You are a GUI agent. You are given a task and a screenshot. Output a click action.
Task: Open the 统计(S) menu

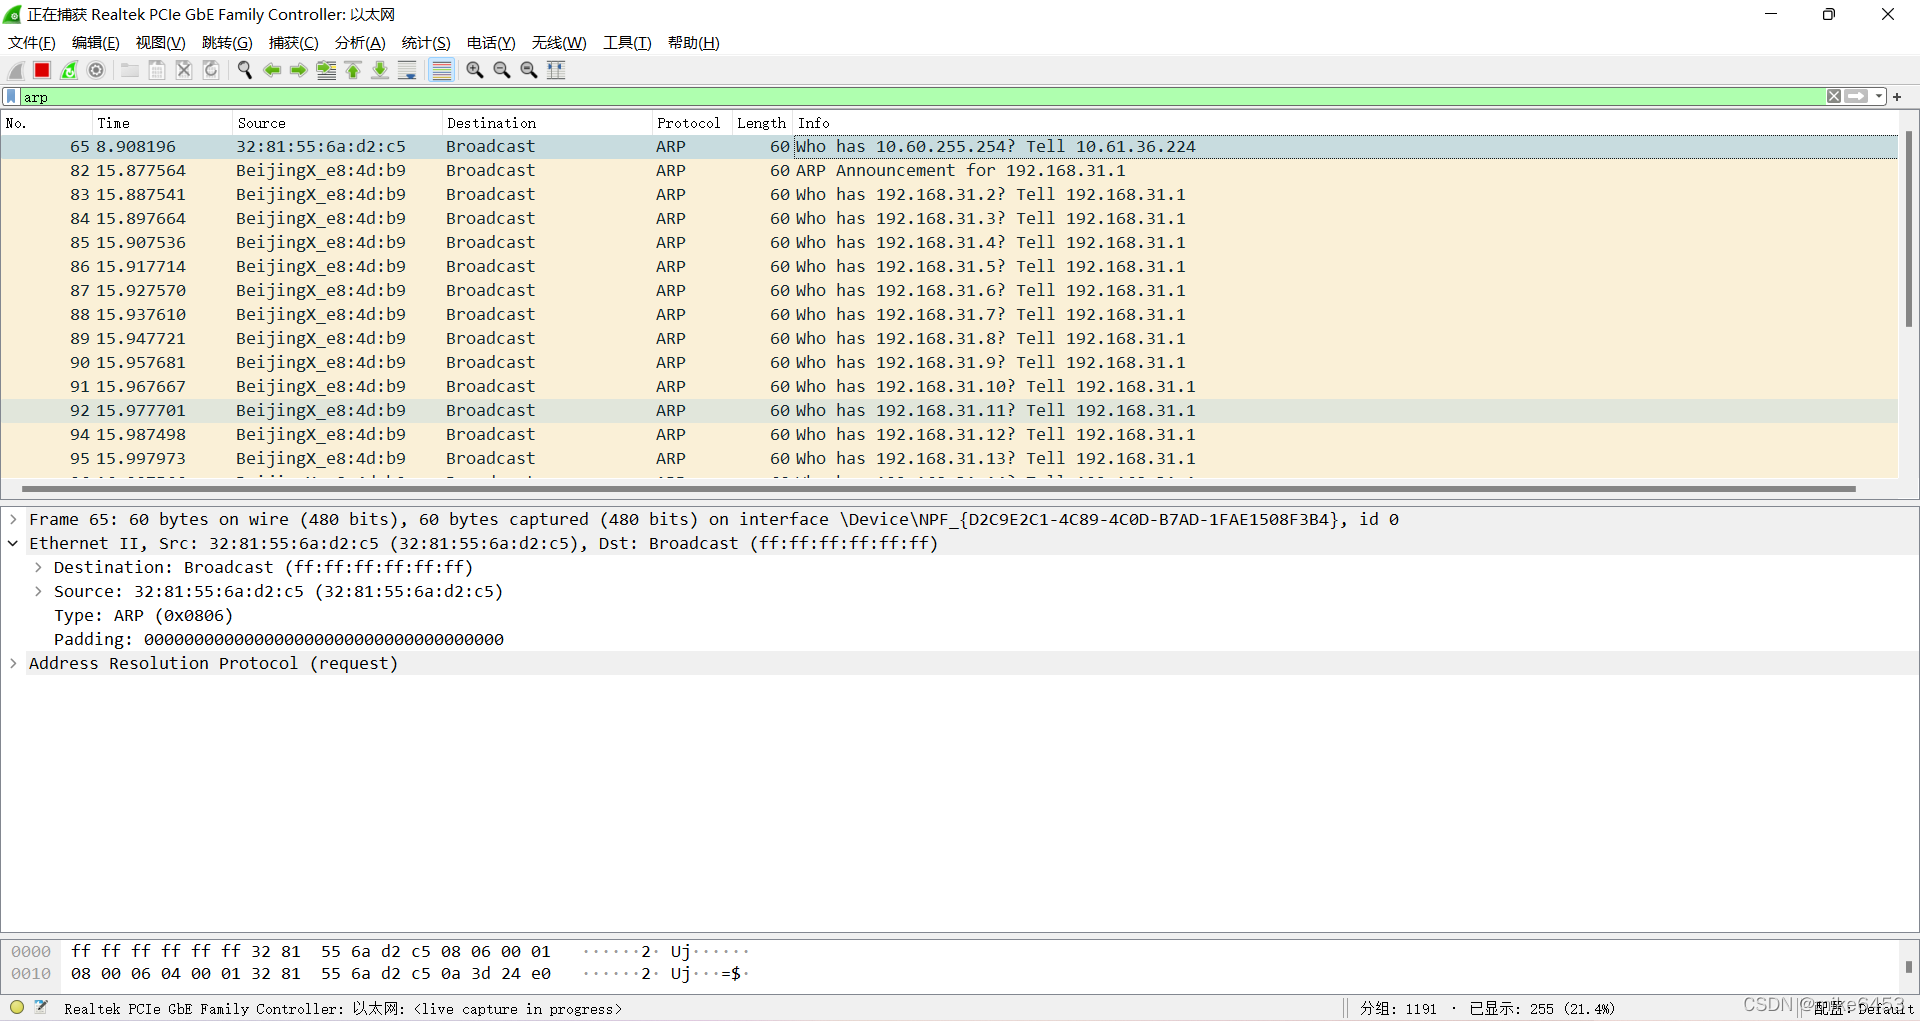coord(426,43)
